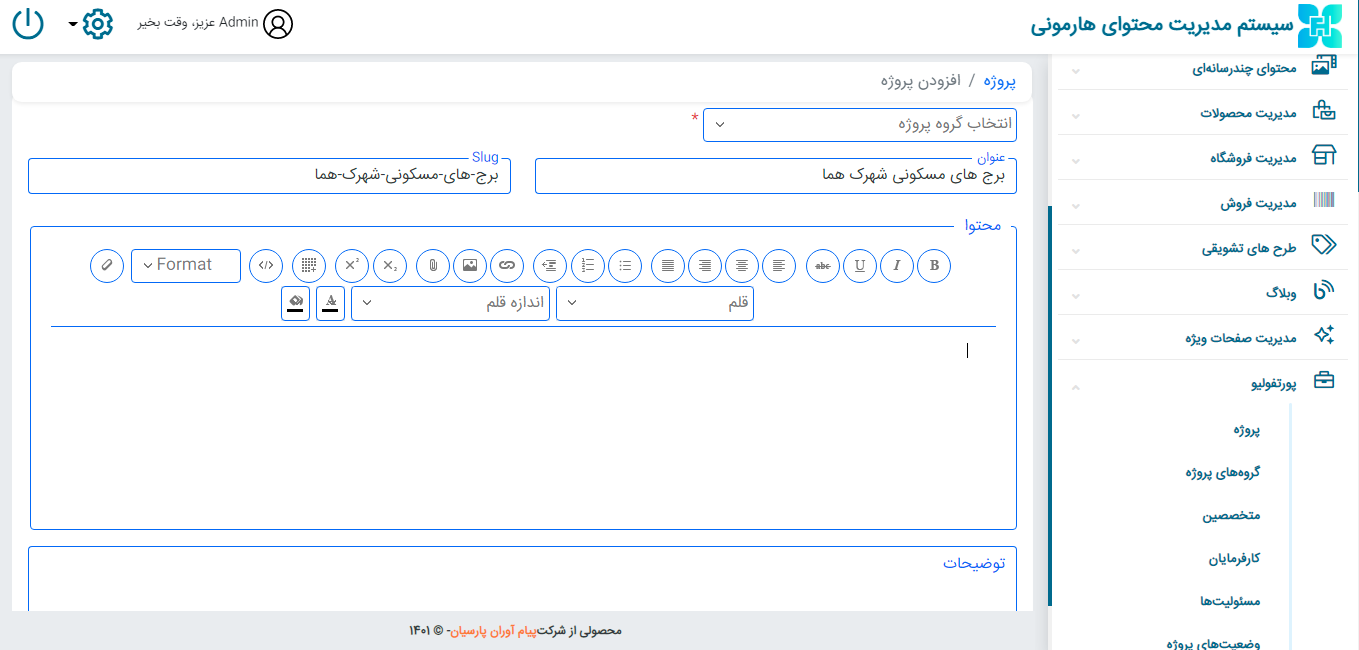Expand the اندازه قلم font size dropdown

(x=450, y=304)
